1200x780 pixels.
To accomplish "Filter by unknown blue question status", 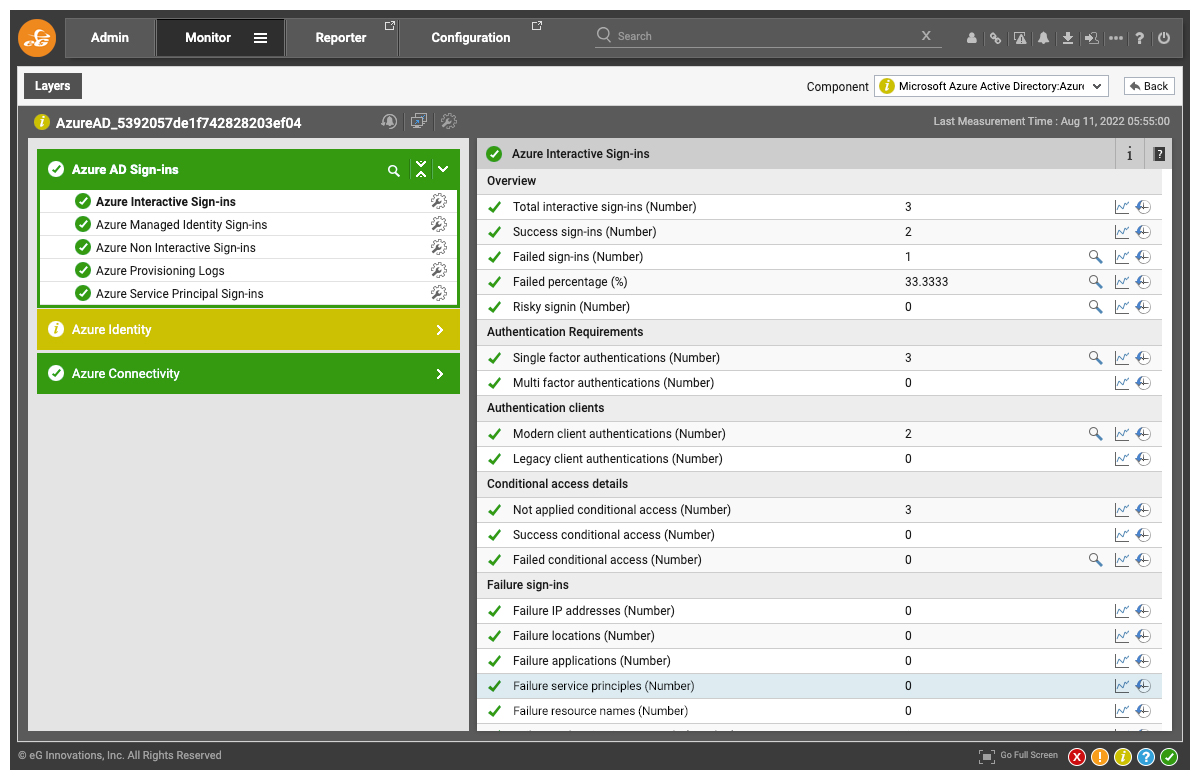I will [x=1146, y=757].
